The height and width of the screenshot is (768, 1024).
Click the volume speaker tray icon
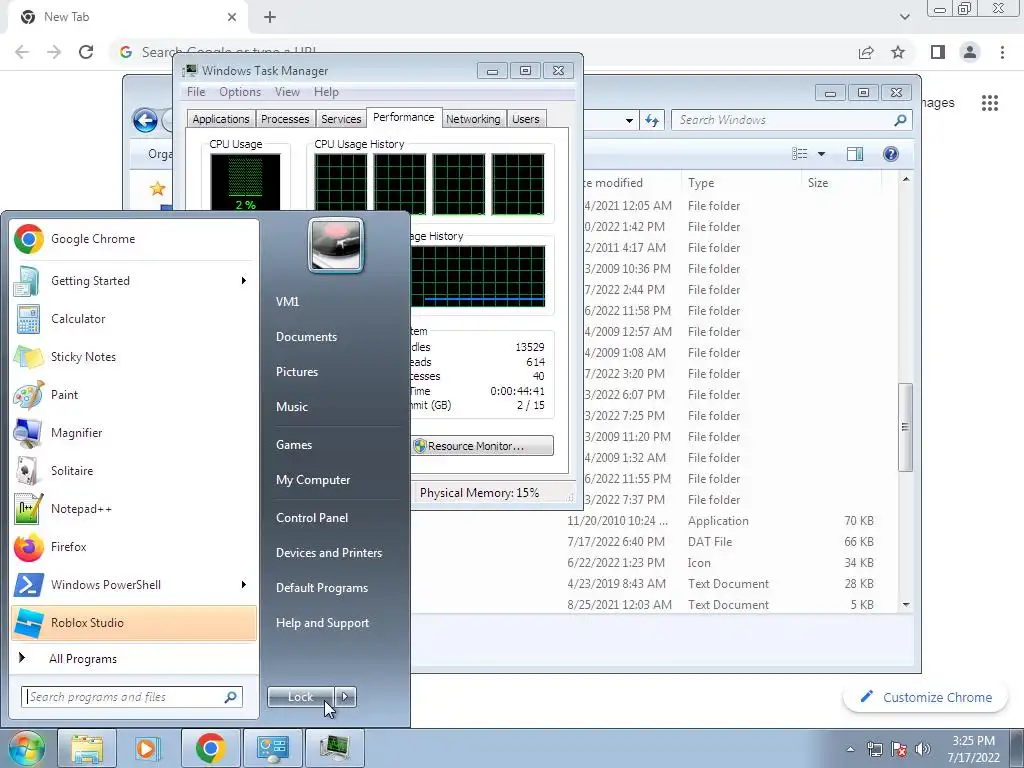point(923,749)
